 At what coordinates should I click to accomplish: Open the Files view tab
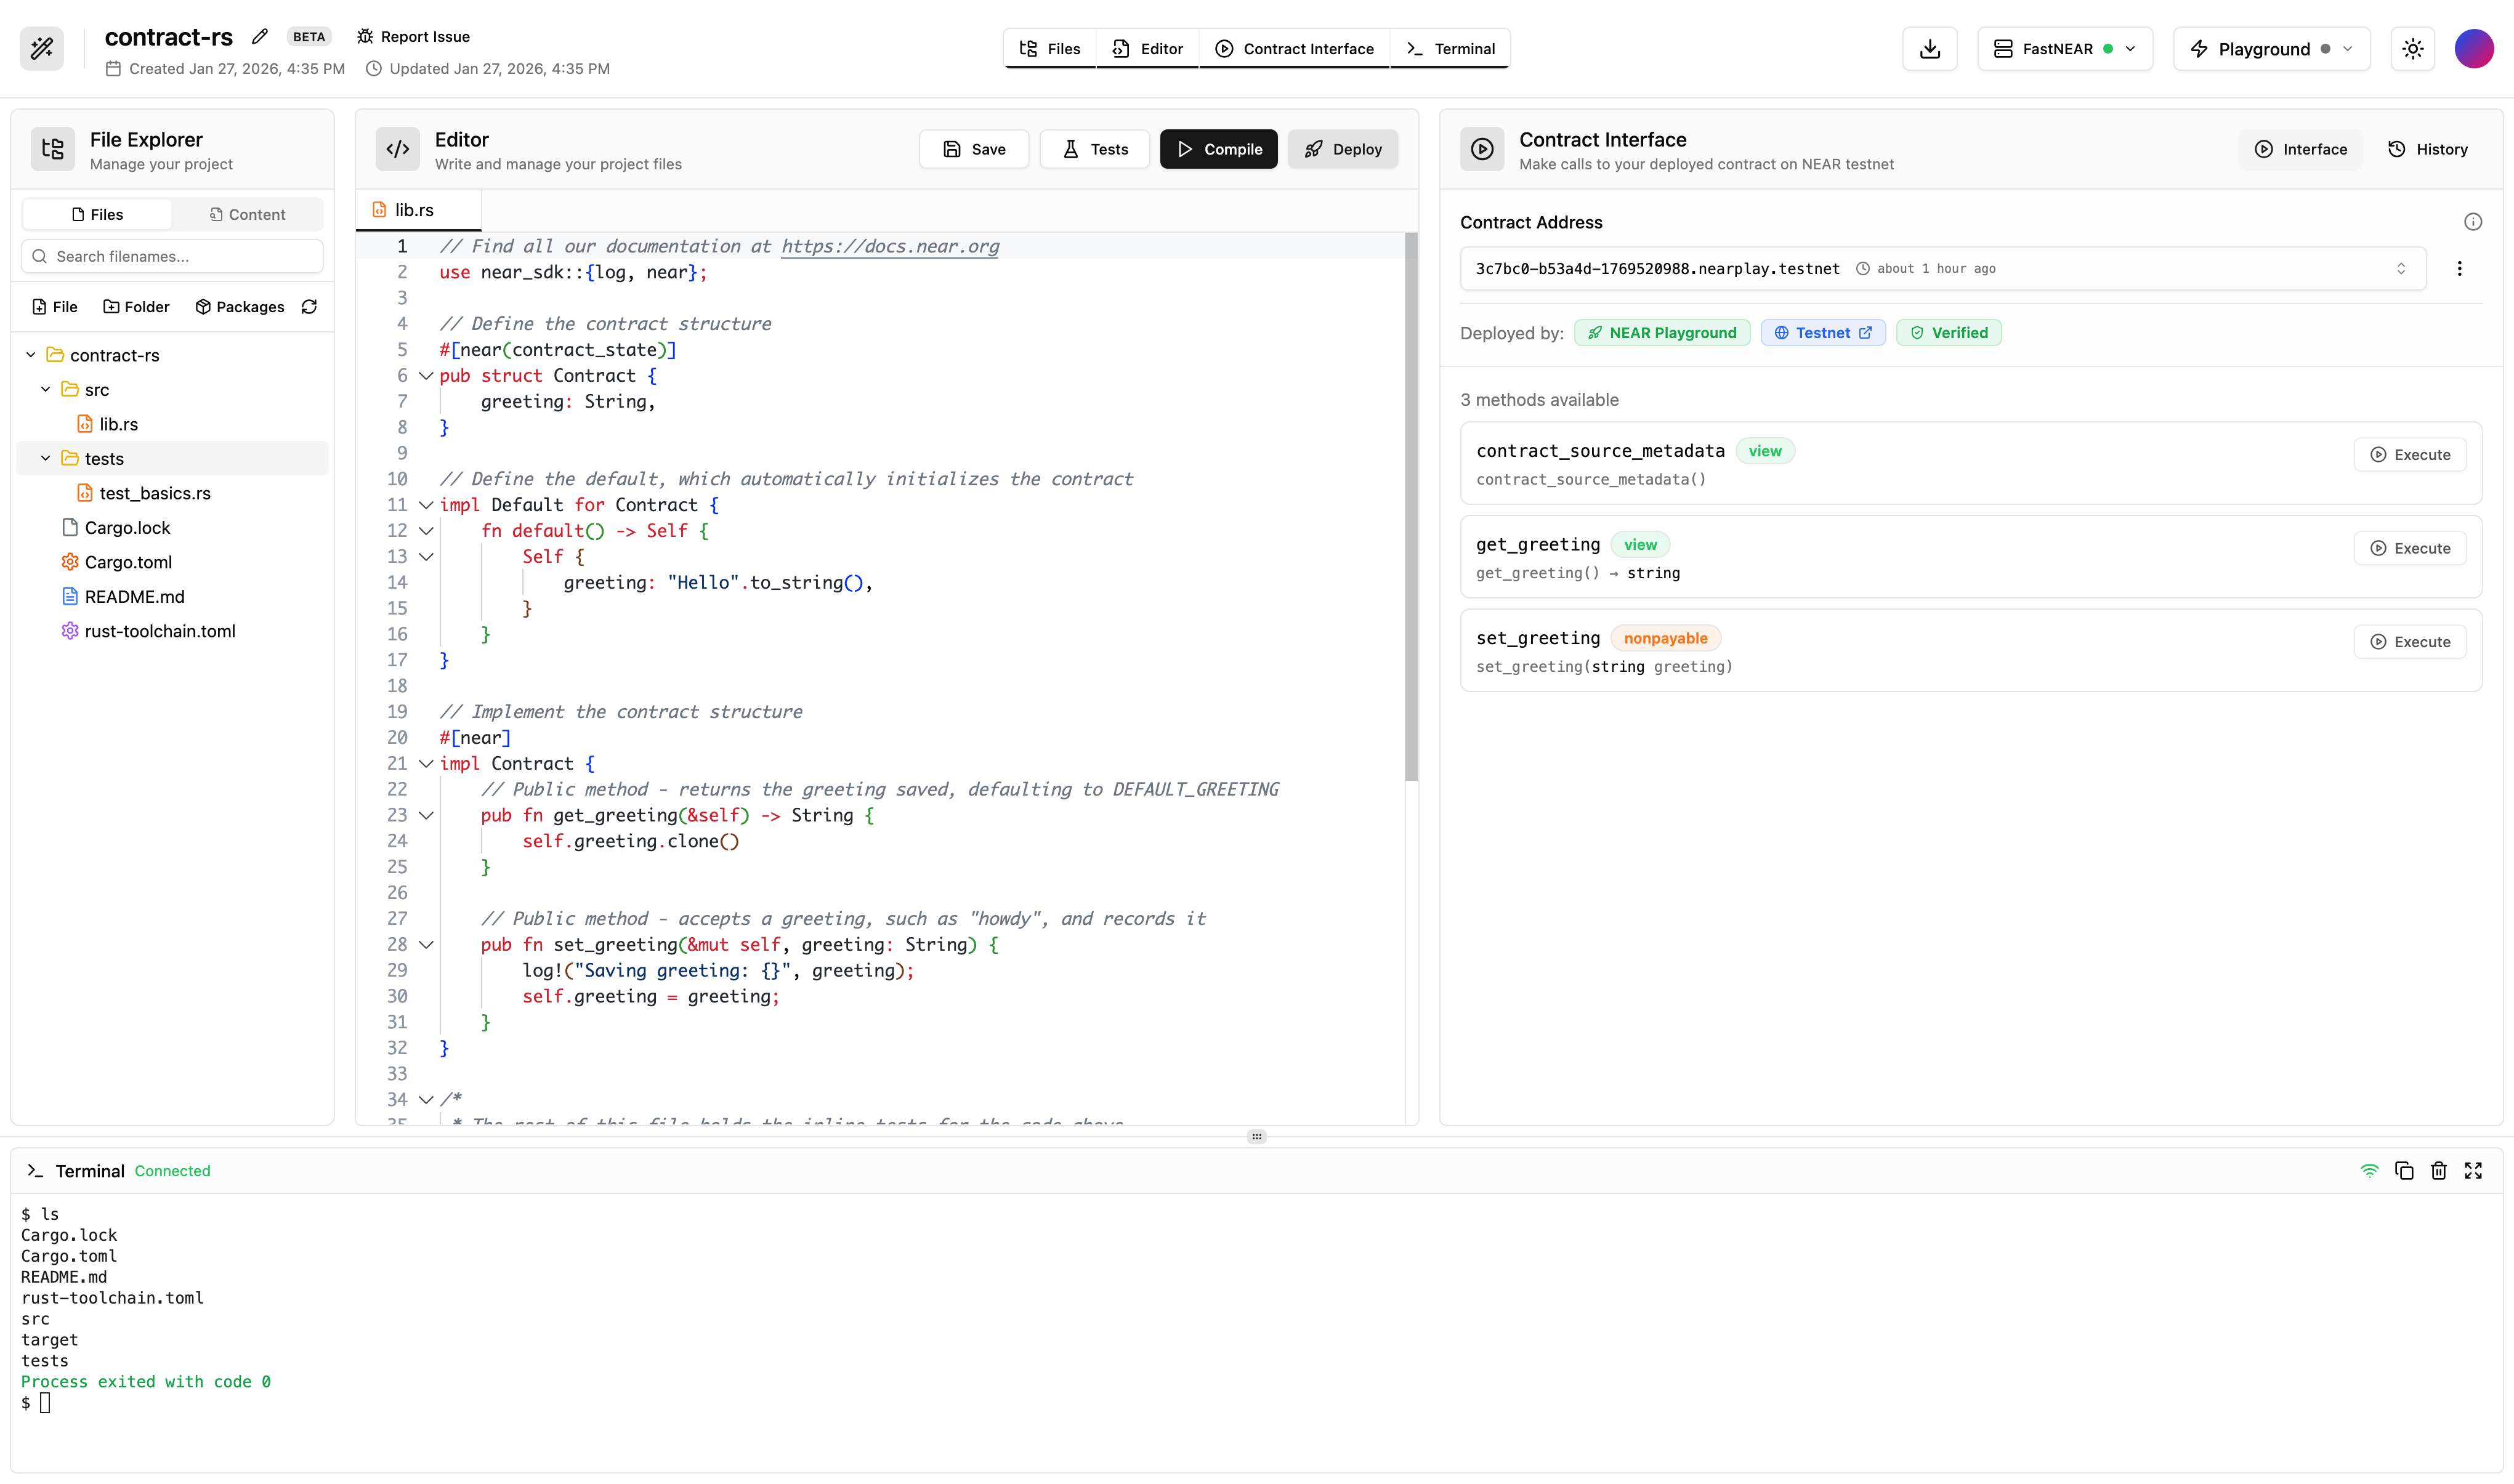[1050, 49]
